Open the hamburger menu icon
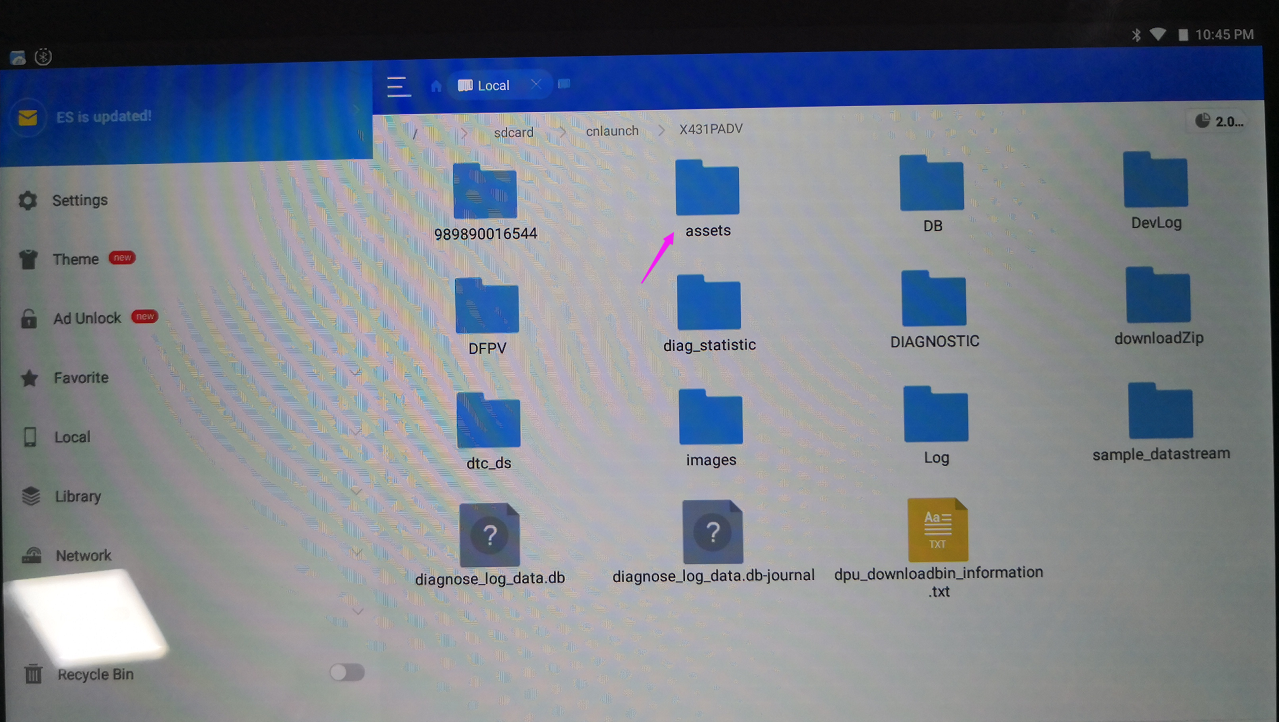Image resolution: width=1279 pixels, height=722 pixels. click(398, 86)
